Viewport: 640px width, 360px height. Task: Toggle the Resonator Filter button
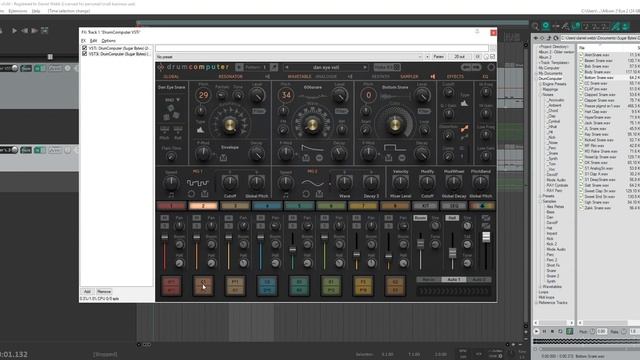coord(258,111)
